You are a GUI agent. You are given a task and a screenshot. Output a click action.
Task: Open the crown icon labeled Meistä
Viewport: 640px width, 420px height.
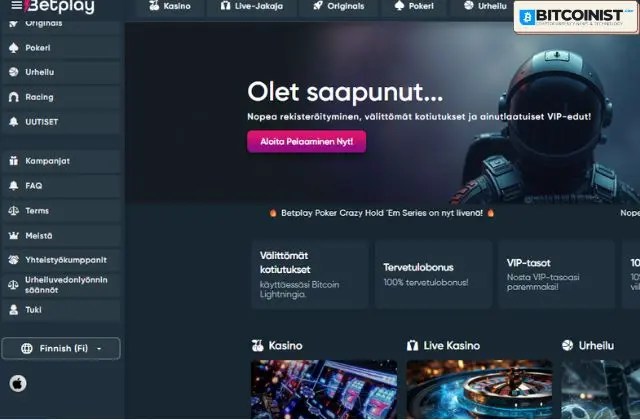pos(13,236)
